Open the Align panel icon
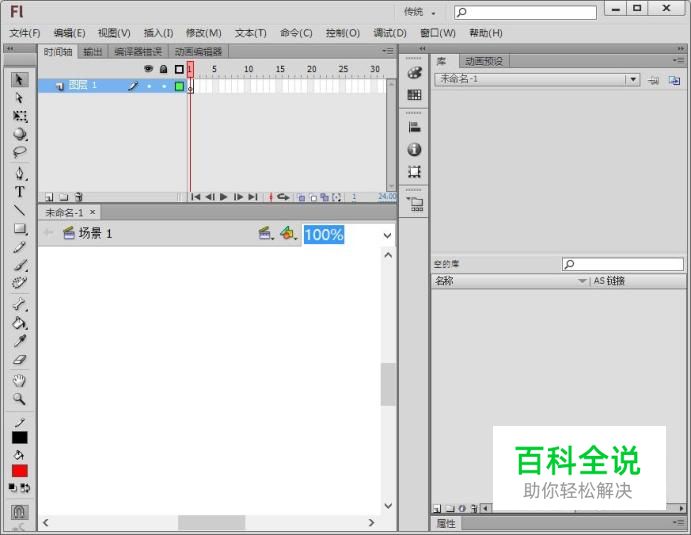 (414, 128)
